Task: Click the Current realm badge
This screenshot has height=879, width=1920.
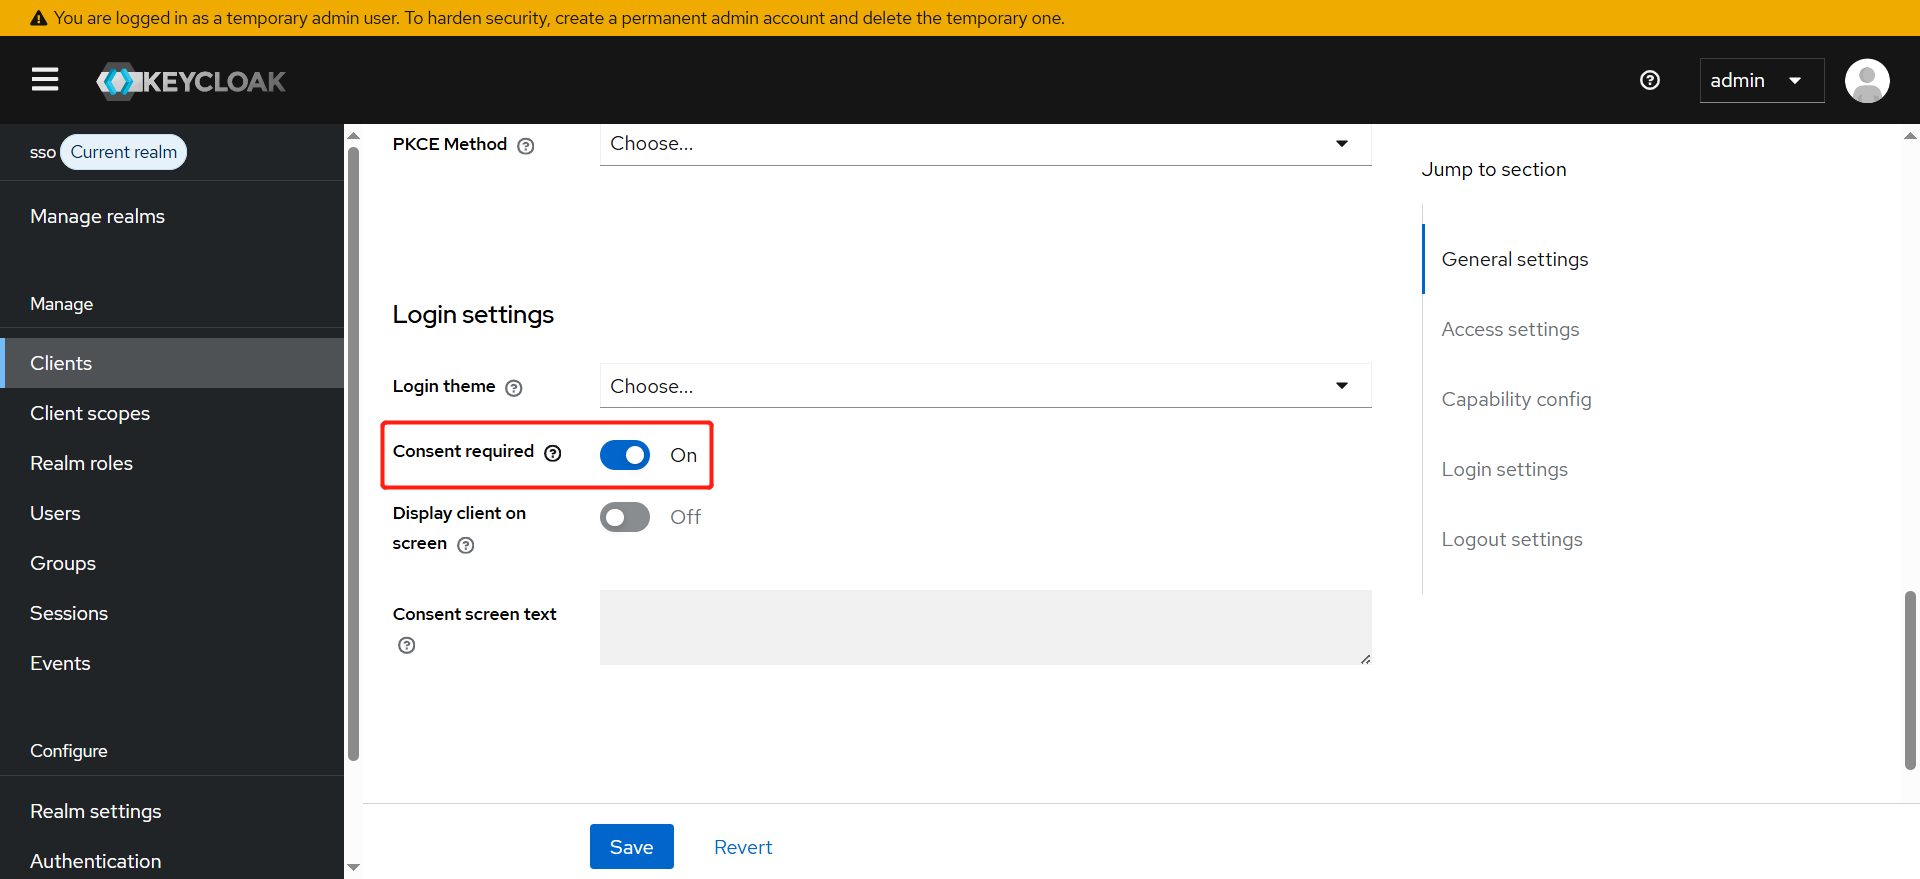Action: click(x=124, y=152)
